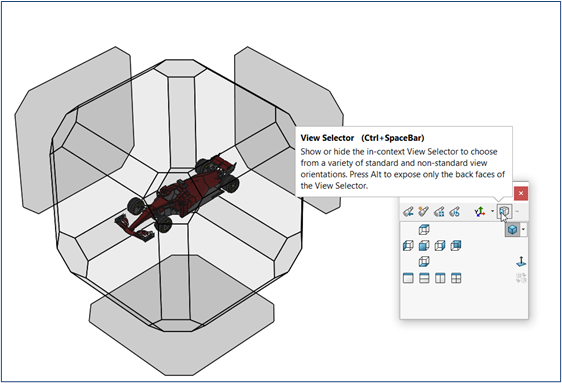The width and height of the screenshot is (562, 383).
Task: Select the Isometric blue cube view
Action: pos(512,229)
